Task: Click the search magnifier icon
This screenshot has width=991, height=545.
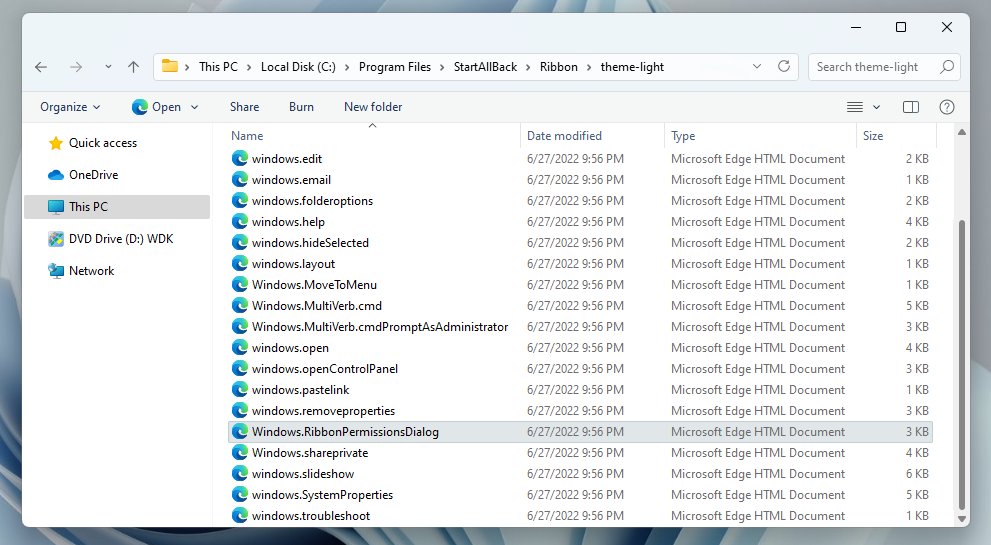Action: pos(946,66)
